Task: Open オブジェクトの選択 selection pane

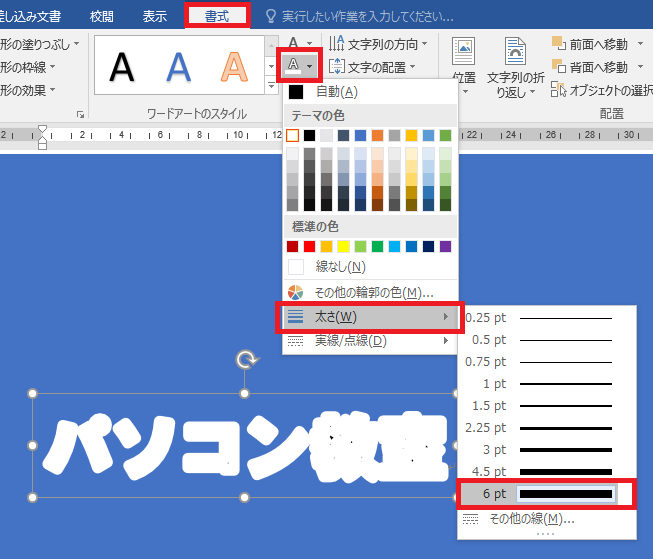Action: pos(602,90)
